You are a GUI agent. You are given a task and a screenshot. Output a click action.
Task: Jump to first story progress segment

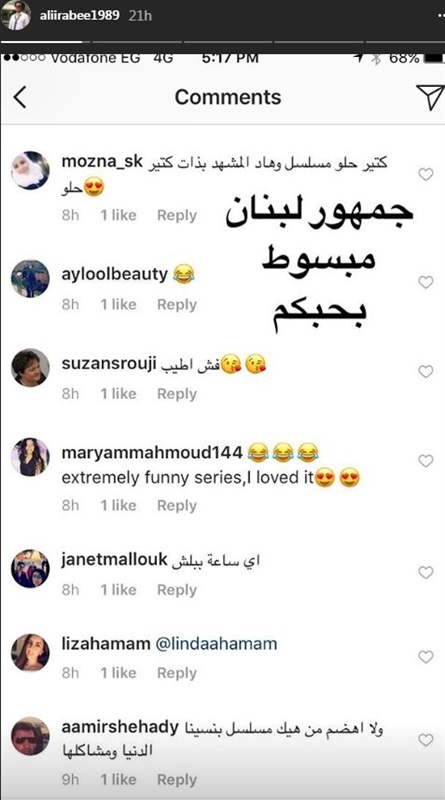click(42, 42)
